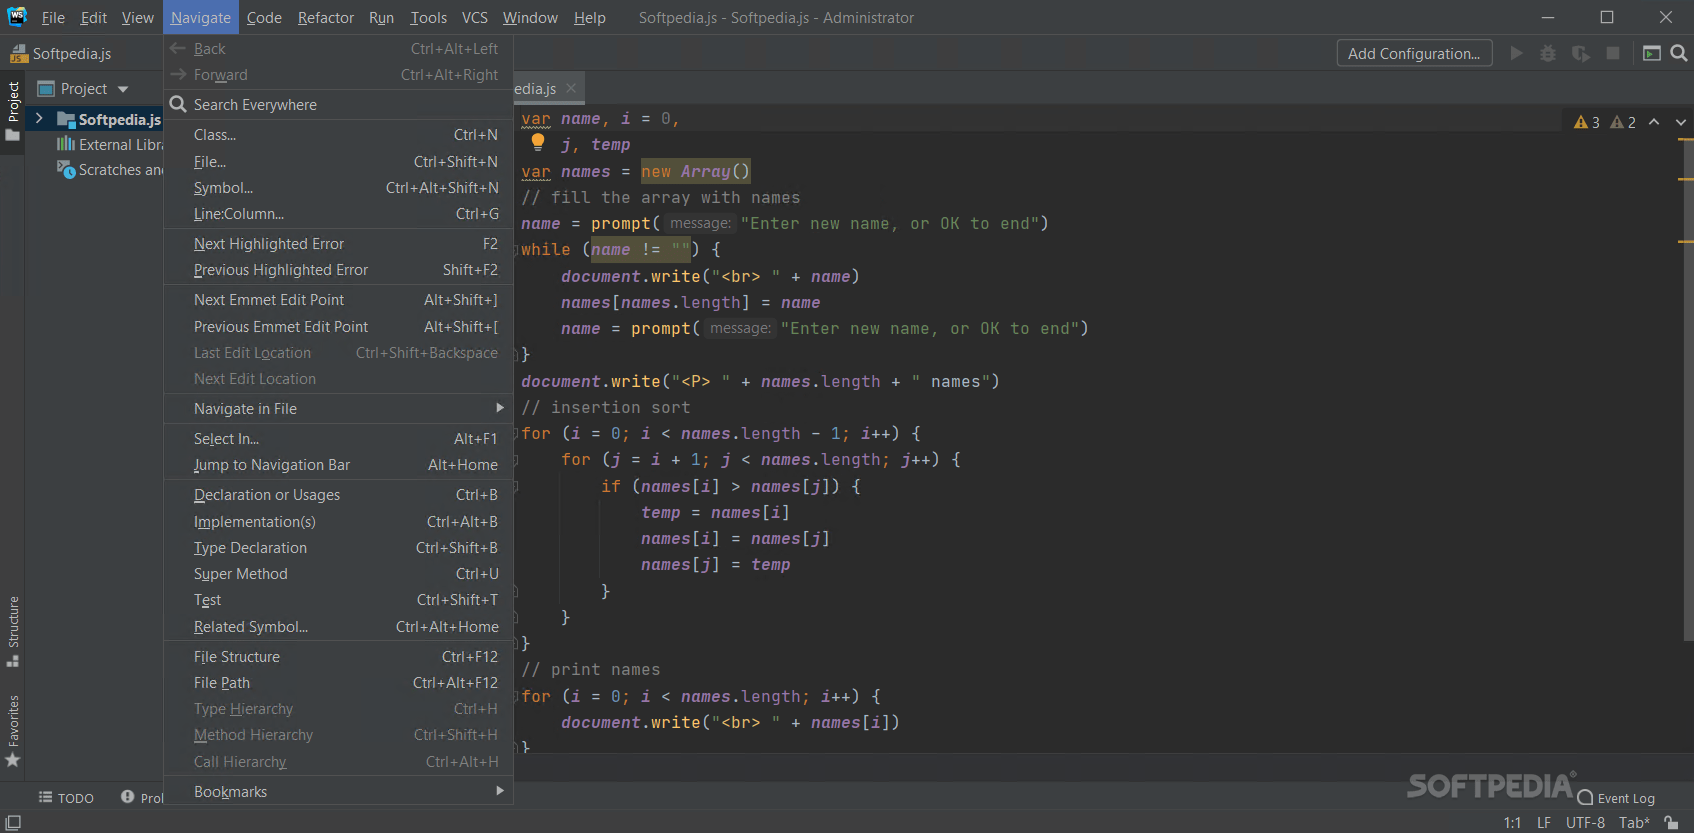
Task: Choose Previous Highlighted Error
Action: tap(338, 269)
